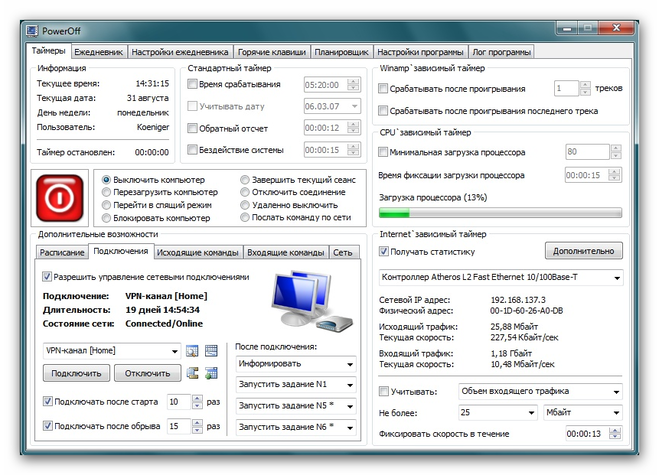Click network computers icon beside Отключить button
The image size is (659, 475).
coord(194,373)
